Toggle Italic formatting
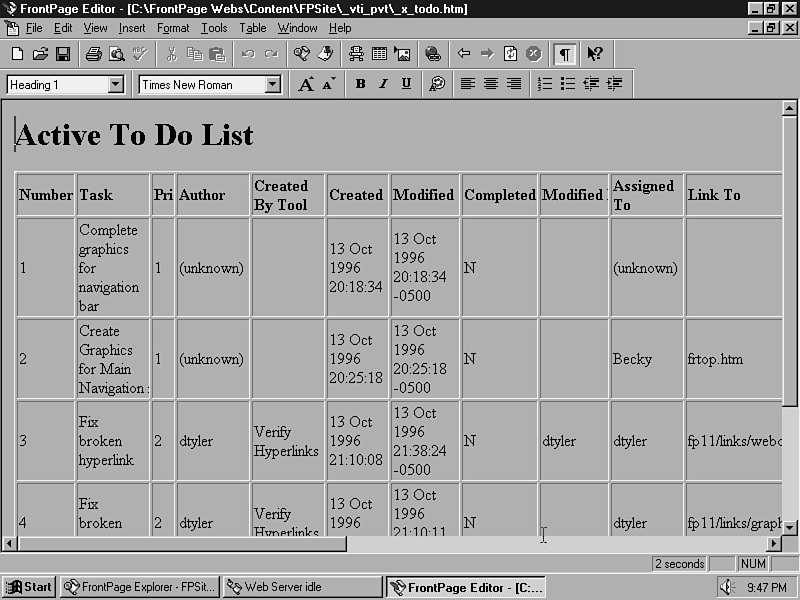800x600 pixels. point(383,85)
